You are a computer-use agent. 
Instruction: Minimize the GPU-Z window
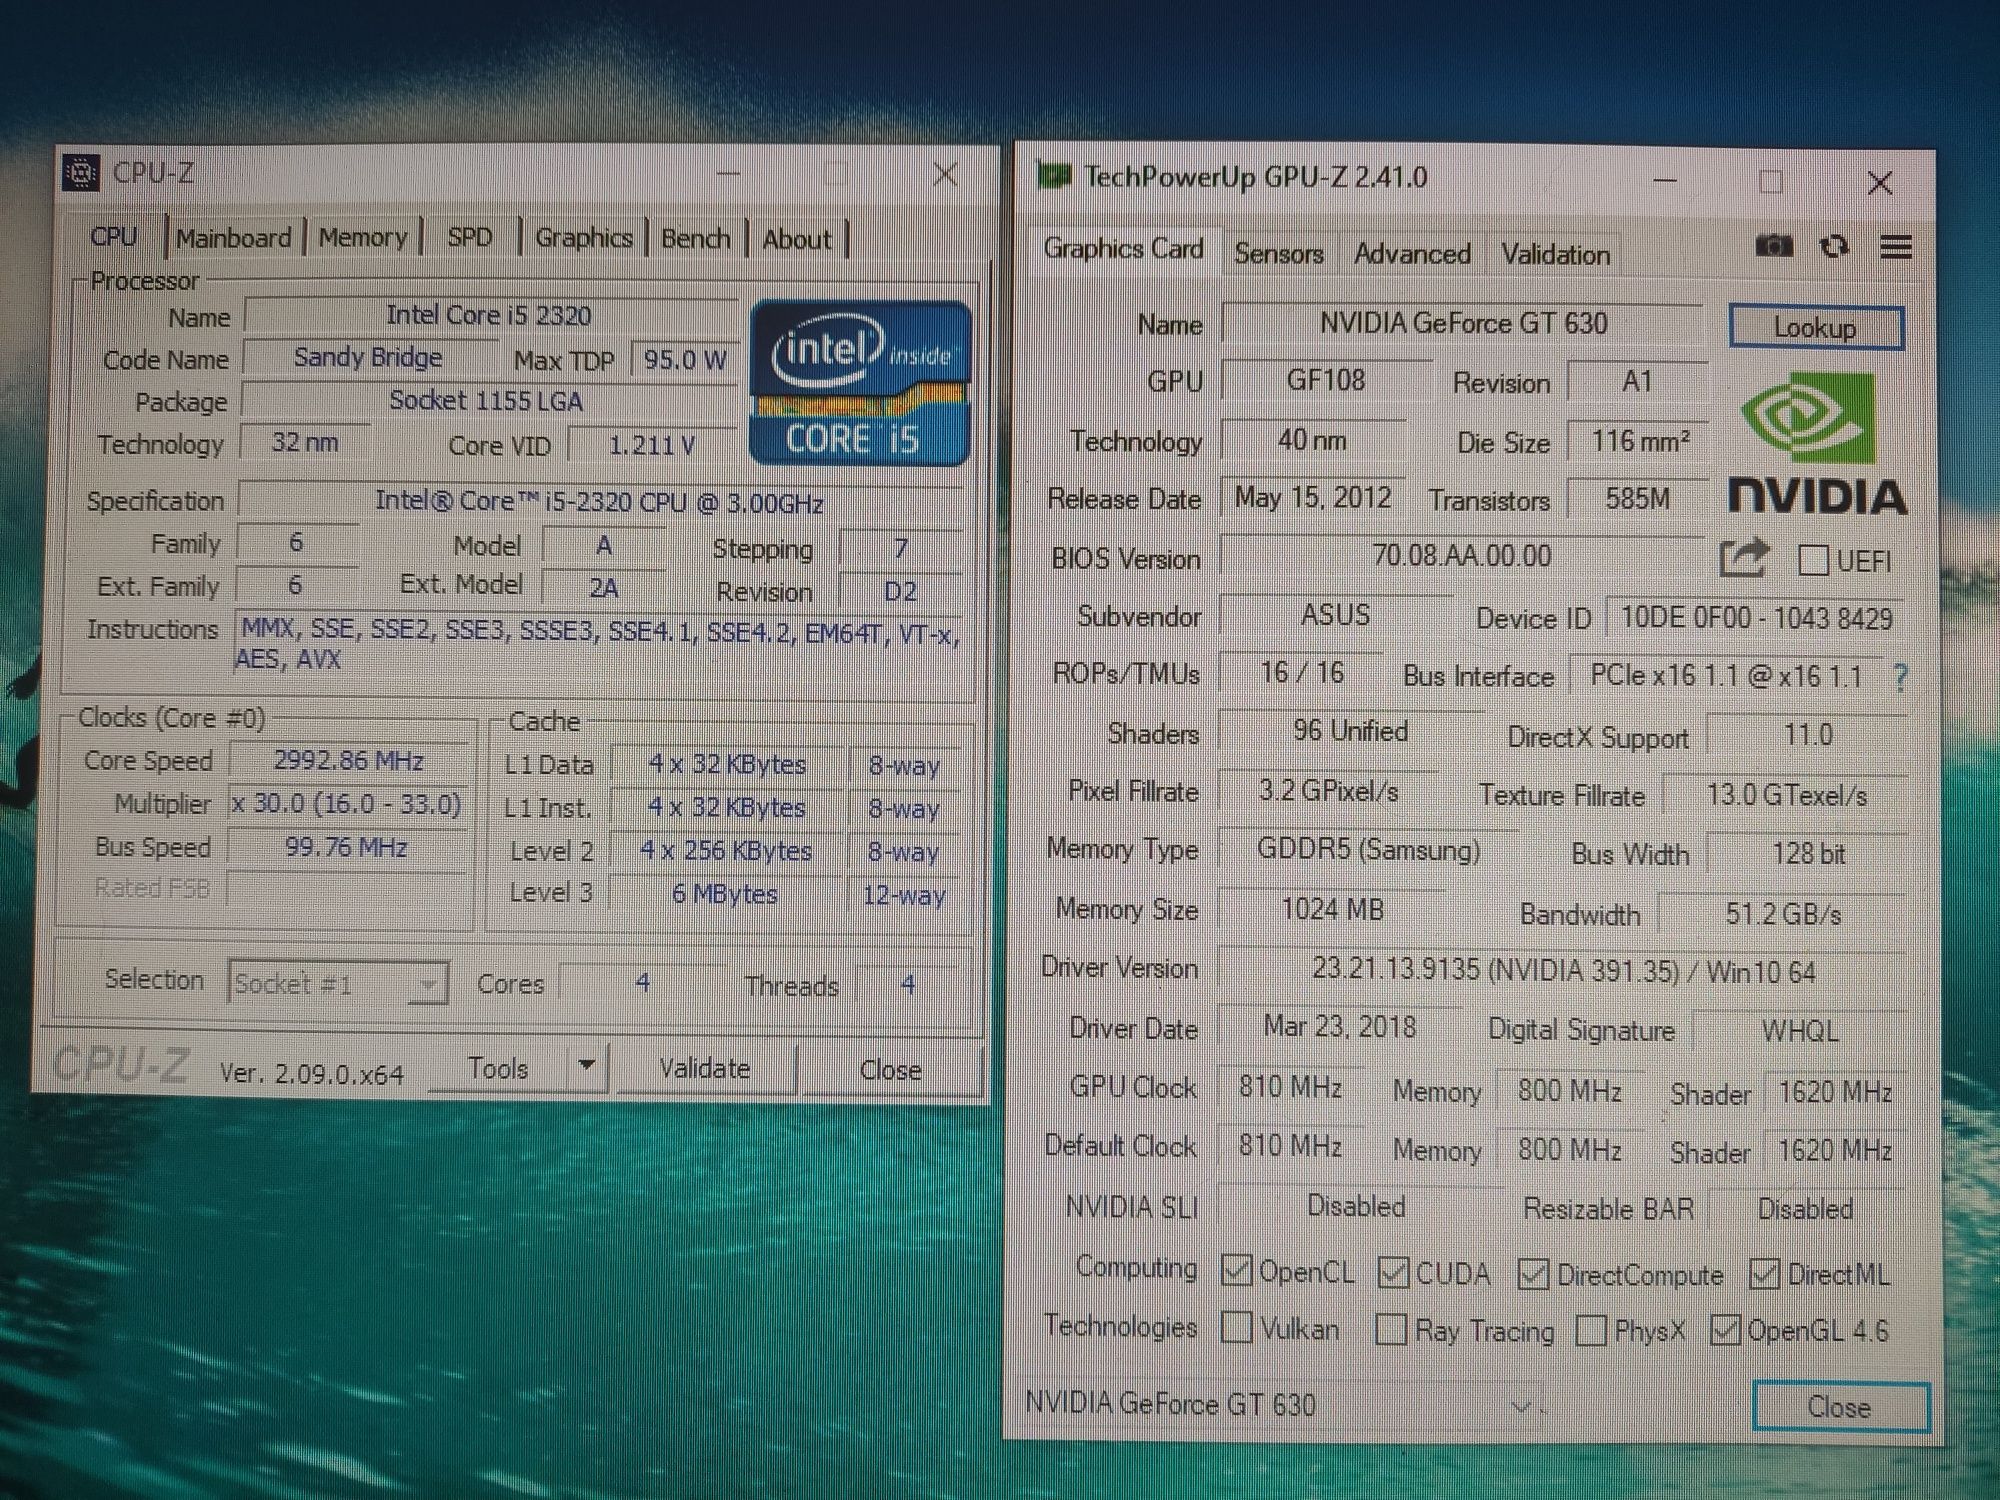point(1664,182)
